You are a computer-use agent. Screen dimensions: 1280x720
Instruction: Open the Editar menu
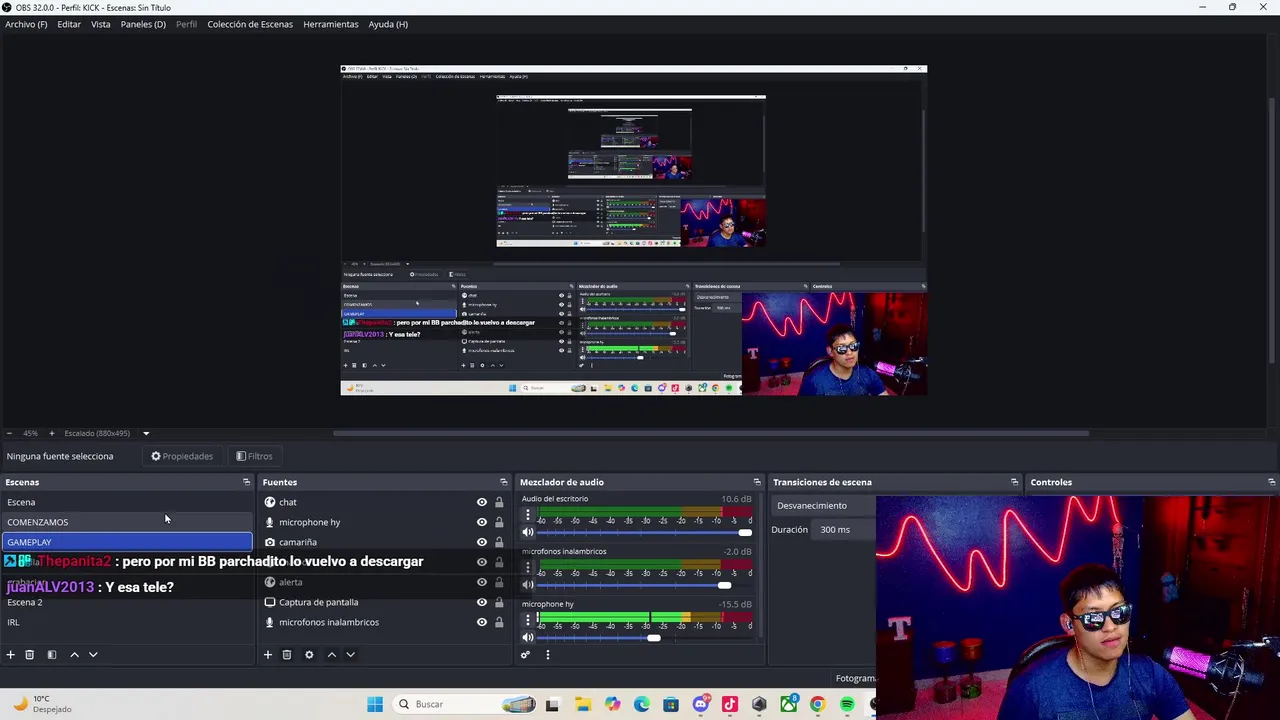point(69,24)
